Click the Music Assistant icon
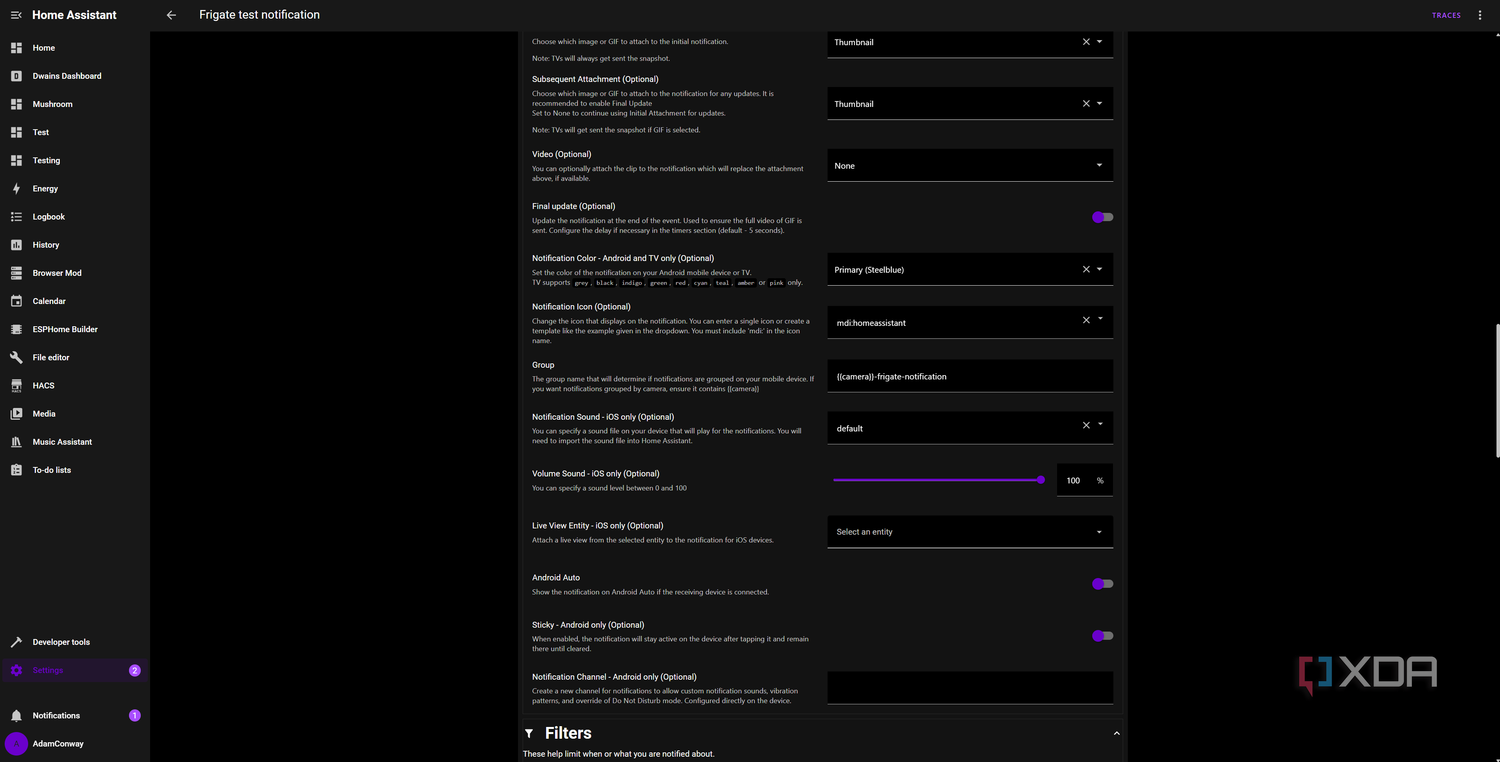Viewport: 1500px width, 762px height. click(16, 441)
